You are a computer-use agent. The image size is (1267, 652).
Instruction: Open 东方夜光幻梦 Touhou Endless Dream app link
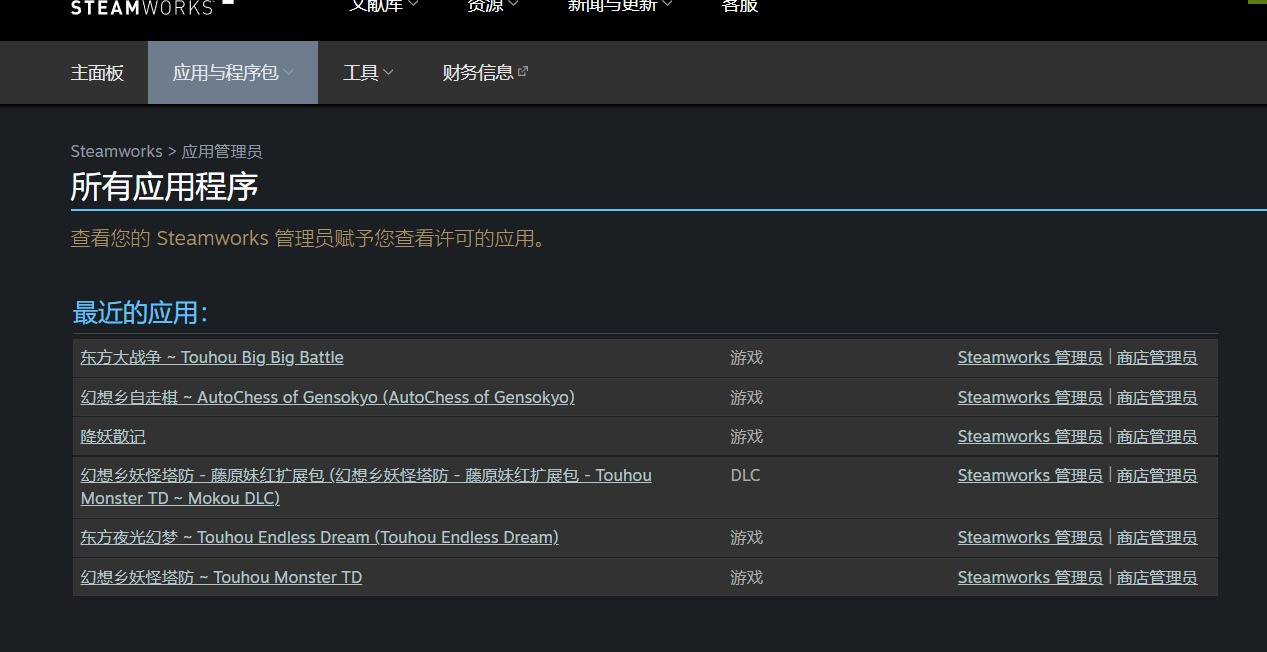coord(319,538)
